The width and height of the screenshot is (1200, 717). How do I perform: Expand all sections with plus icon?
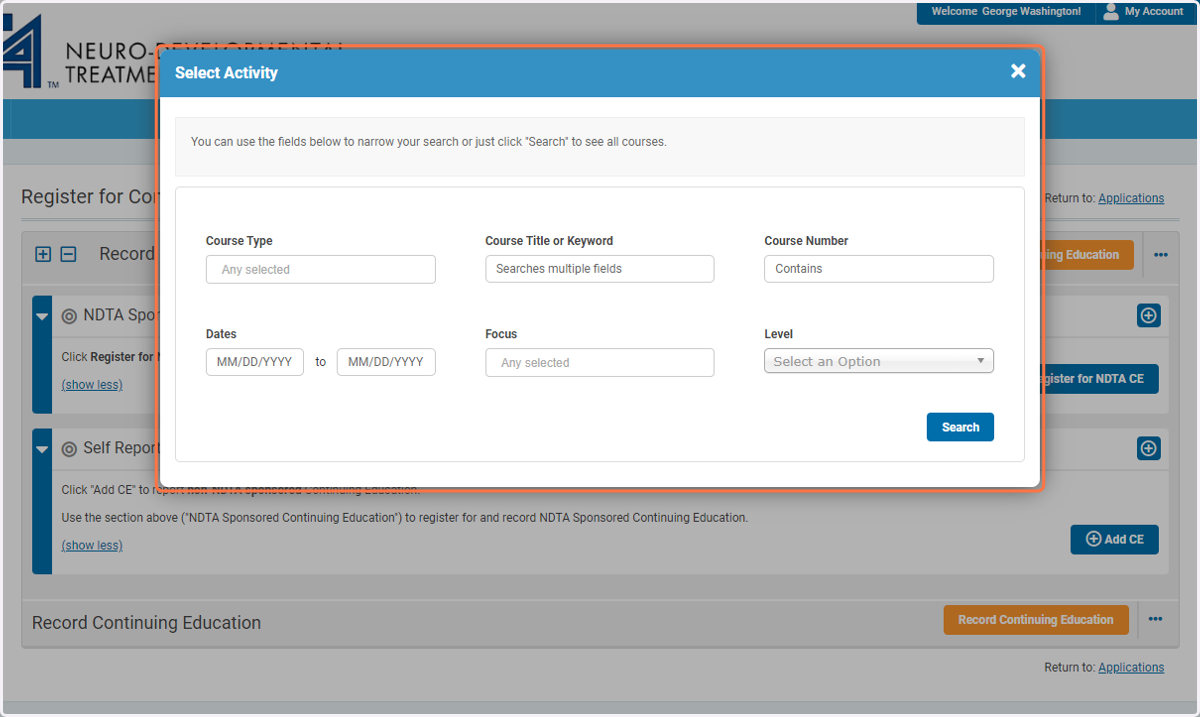click(43, 254)
